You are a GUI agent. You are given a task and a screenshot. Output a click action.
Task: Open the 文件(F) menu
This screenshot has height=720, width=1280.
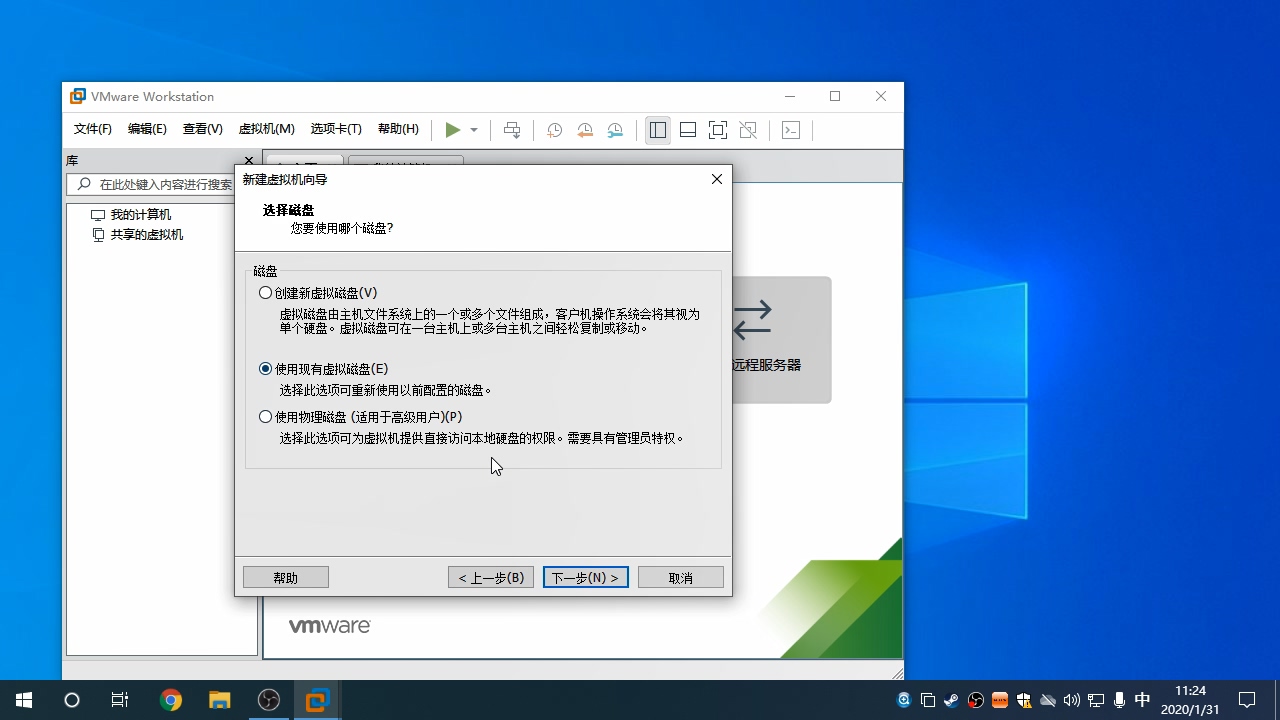[x=93, y=129]
